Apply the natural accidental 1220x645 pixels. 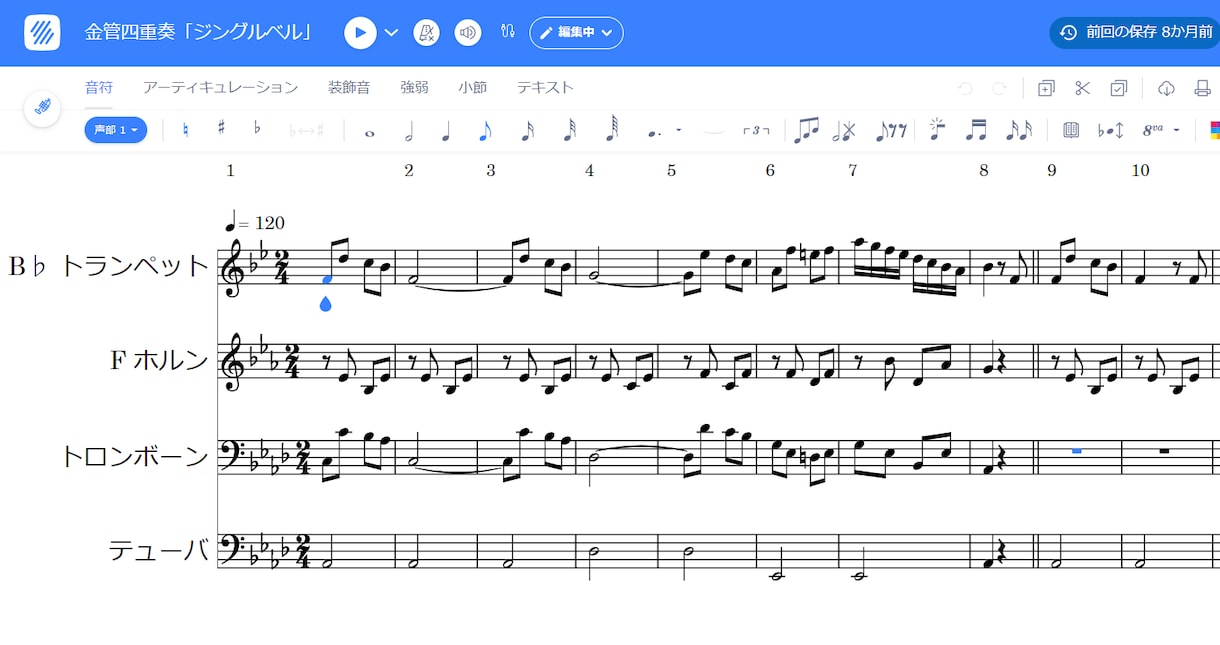185,129
